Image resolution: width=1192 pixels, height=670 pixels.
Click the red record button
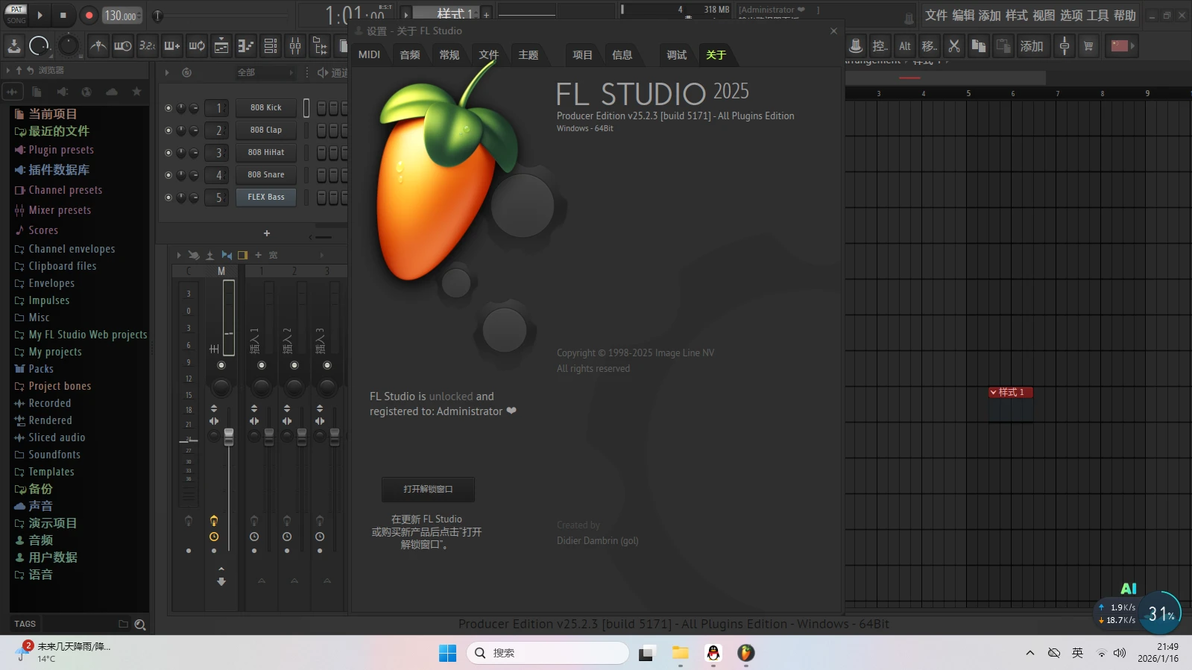point(89,15)
